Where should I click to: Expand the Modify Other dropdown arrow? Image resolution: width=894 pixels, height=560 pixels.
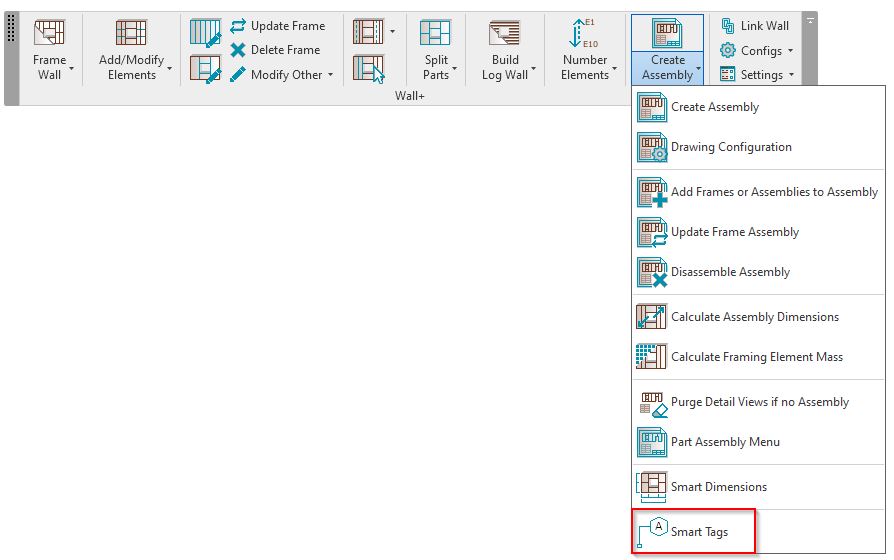pos(331,75)
